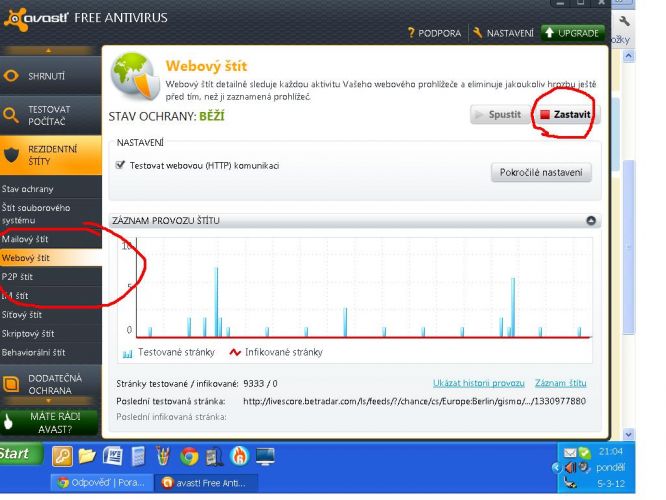Viewport: 666px width, 500px height.
Task: Open NASTAVENÍ settings menu
Action: [503, 33]
